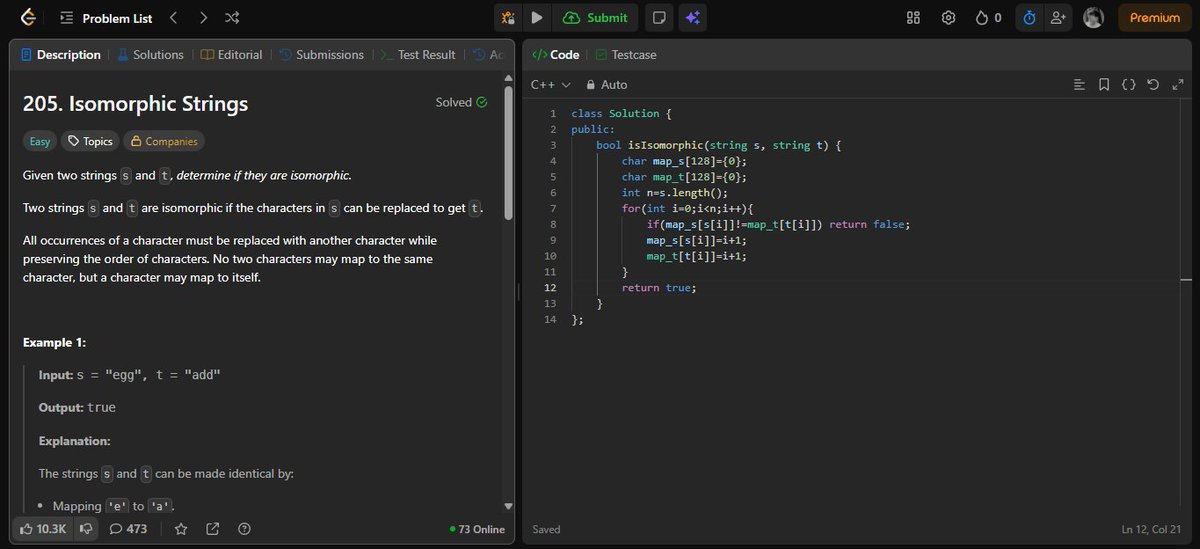Click the Saved status text
Screen dimensions: 1200x549
tap(546, 529)
